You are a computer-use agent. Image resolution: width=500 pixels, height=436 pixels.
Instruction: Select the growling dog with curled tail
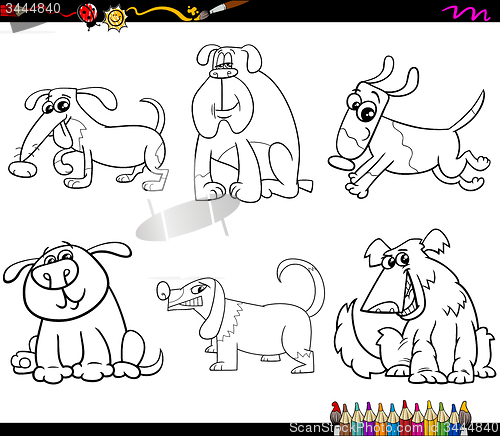[x=241, y=315]
